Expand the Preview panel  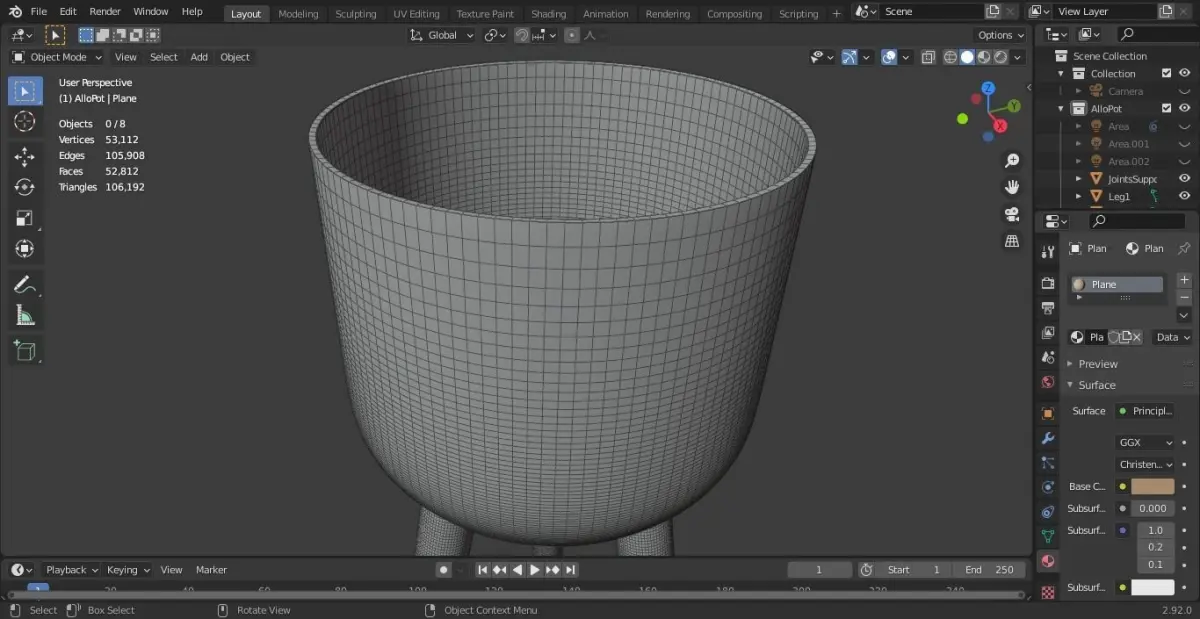click(x=1098, y=364)
